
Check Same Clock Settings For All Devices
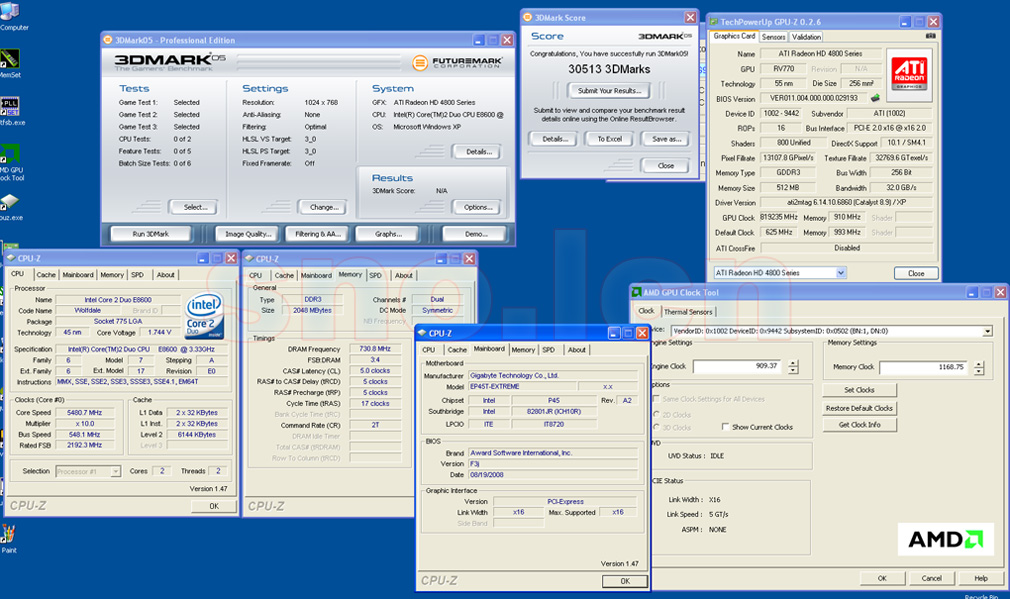(656, 399)
